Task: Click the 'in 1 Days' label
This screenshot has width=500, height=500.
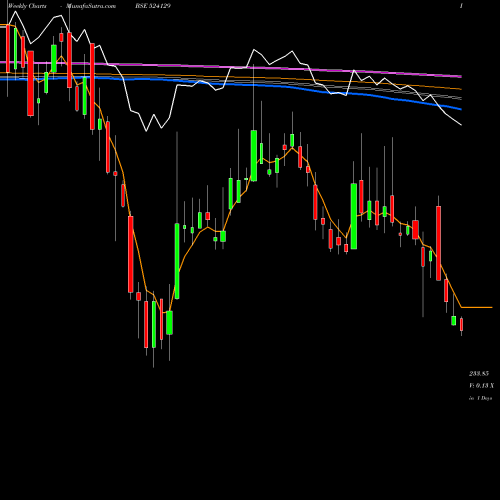Action: coord(480,398)
